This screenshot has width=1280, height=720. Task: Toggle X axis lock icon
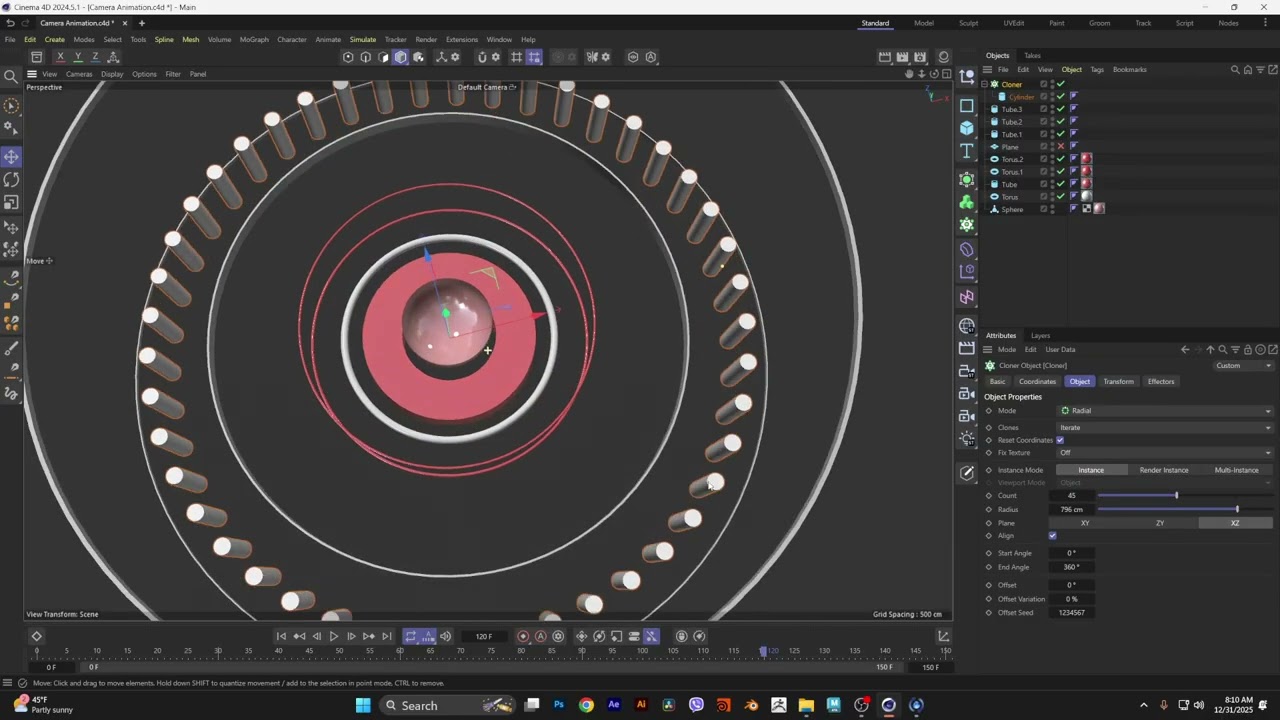60,57
